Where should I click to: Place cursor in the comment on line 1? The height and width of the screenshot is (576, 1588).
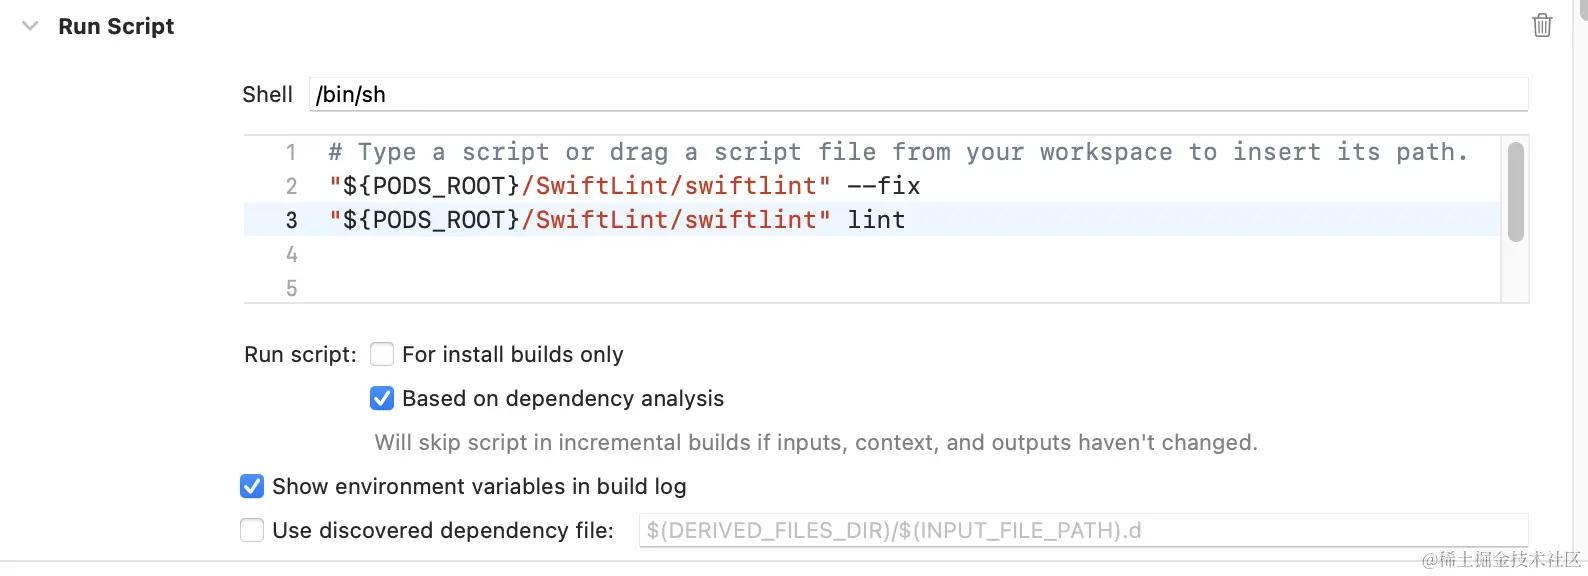point(897,152)
